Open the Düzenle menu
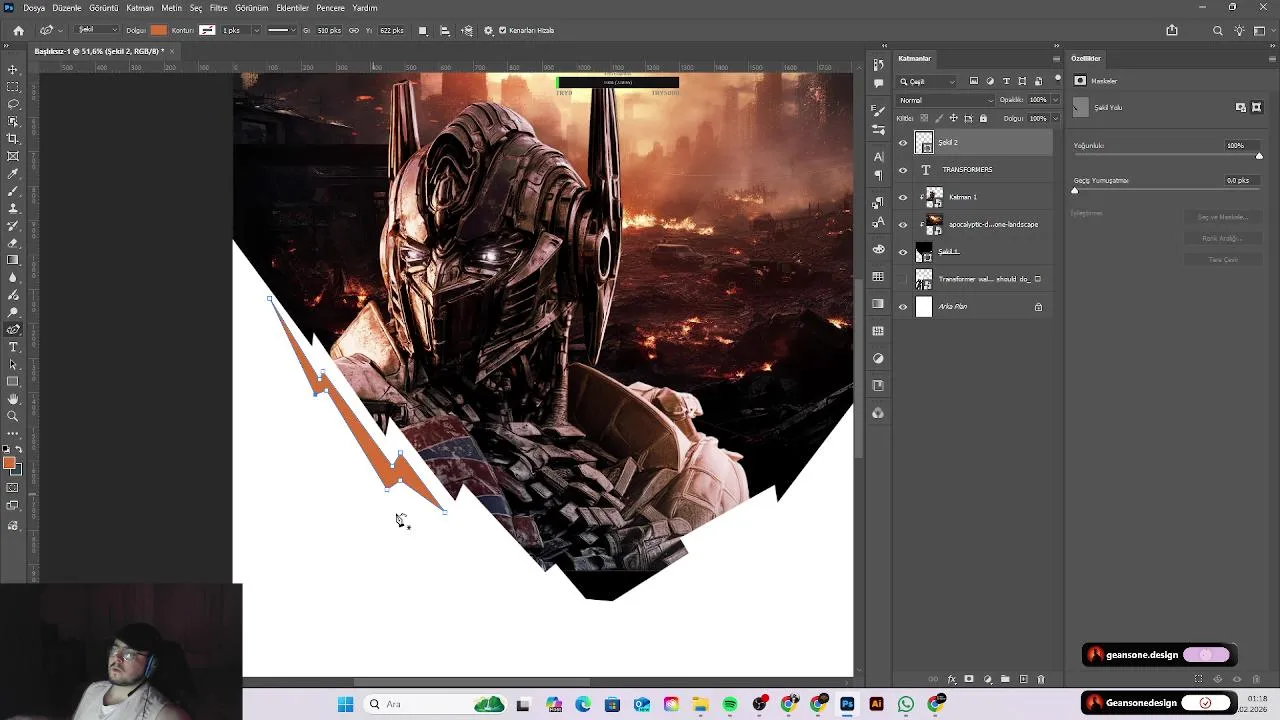This screenshot has height=720, width=1280. [x=67, y=8]
